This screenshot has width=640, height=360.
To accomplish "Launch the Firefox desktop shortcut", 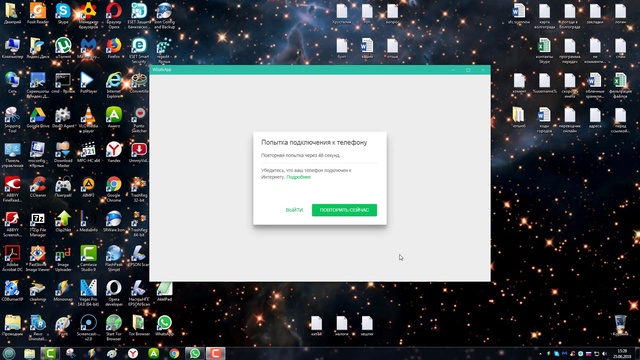I will click(113, 49).
